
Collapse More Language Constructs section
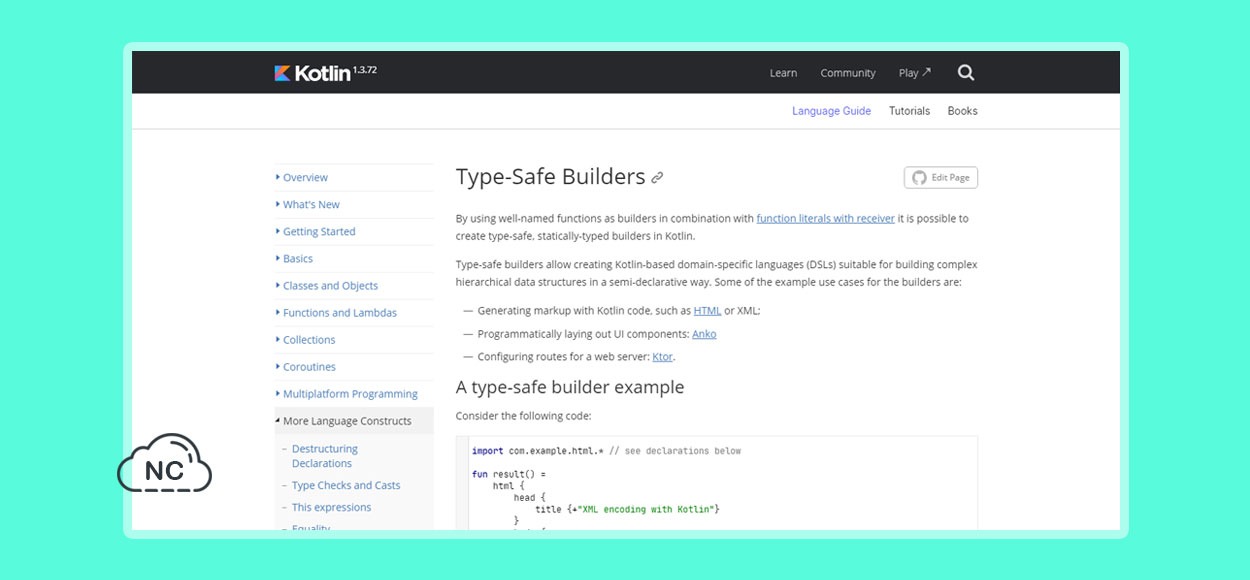354,421
